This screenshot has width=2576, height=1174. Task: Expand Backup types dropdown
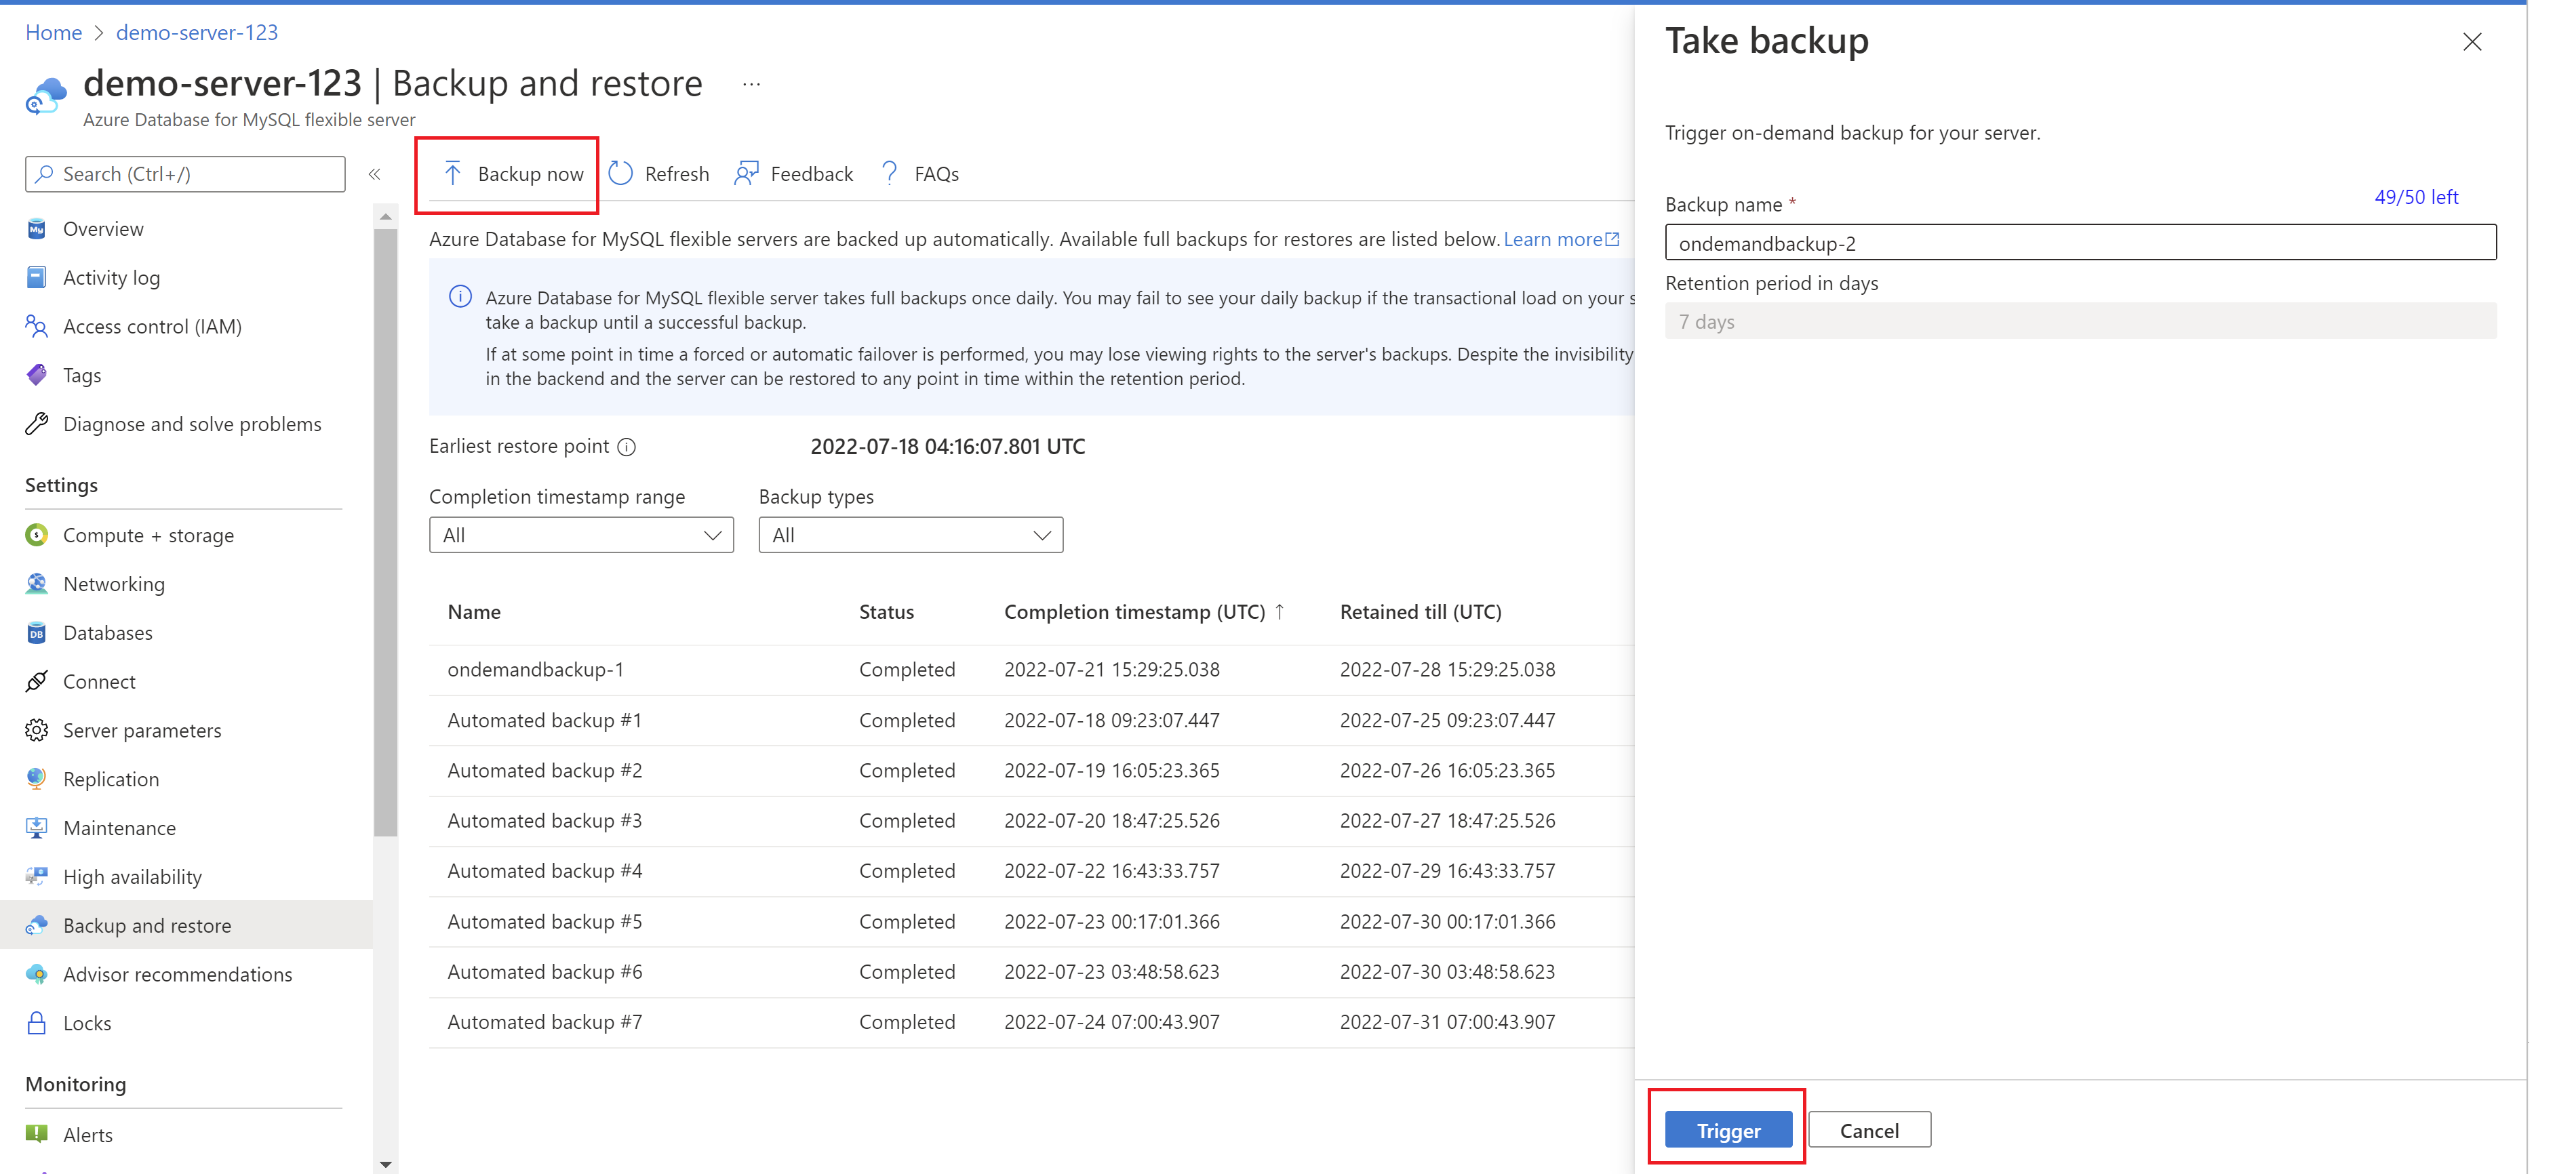(x=910, y=535)
